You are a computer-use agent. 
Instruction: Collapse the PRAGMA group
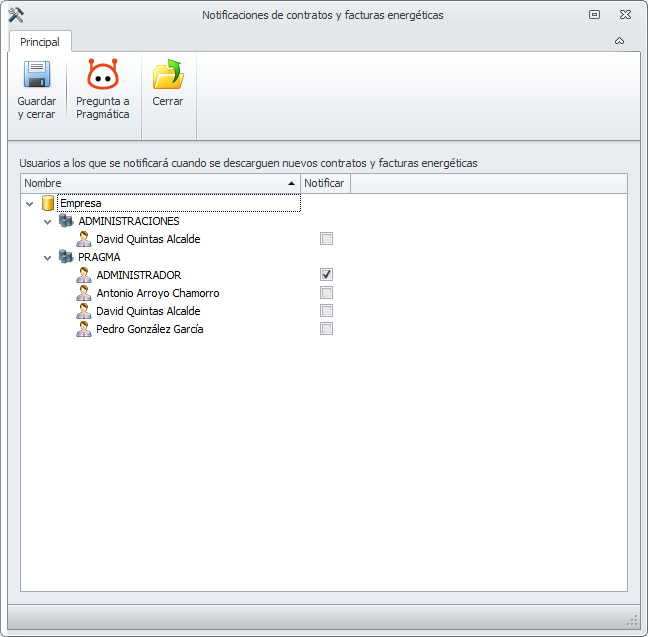(48, 258)
